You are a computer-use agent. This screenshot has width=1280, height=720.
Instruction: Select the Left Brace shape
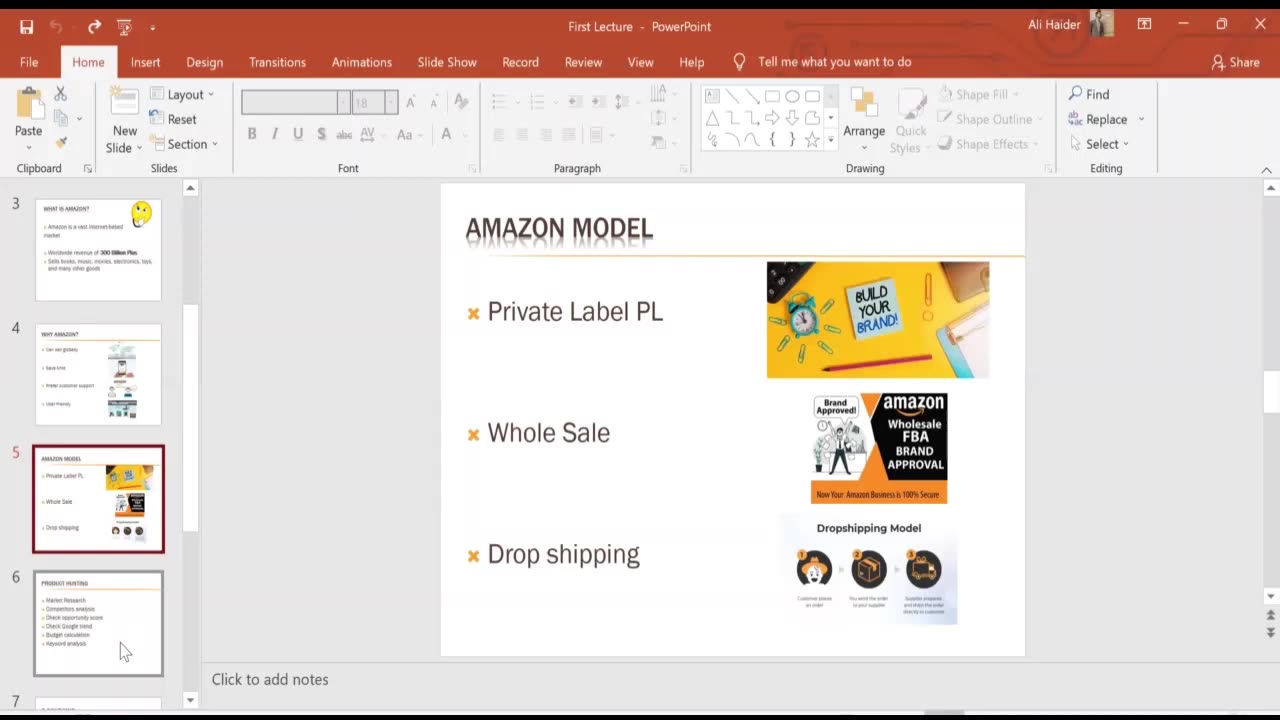[x=772, y=140]
